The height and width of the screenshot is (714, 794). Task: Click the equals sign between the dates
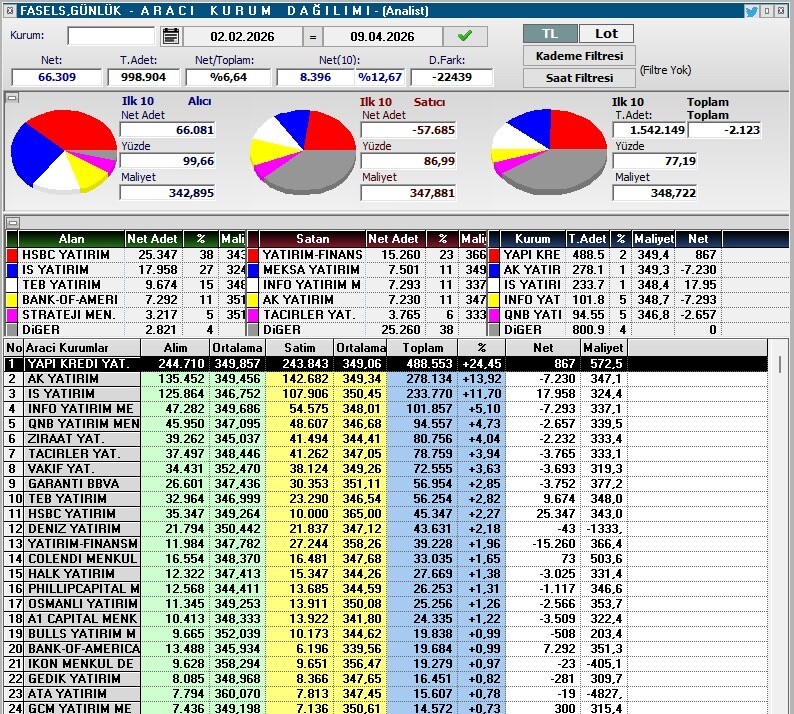point(312,37)
